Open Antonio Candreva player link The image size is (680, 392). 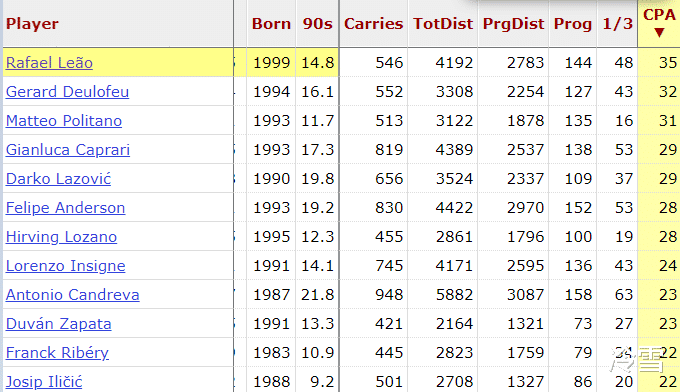tap(72, 295)
